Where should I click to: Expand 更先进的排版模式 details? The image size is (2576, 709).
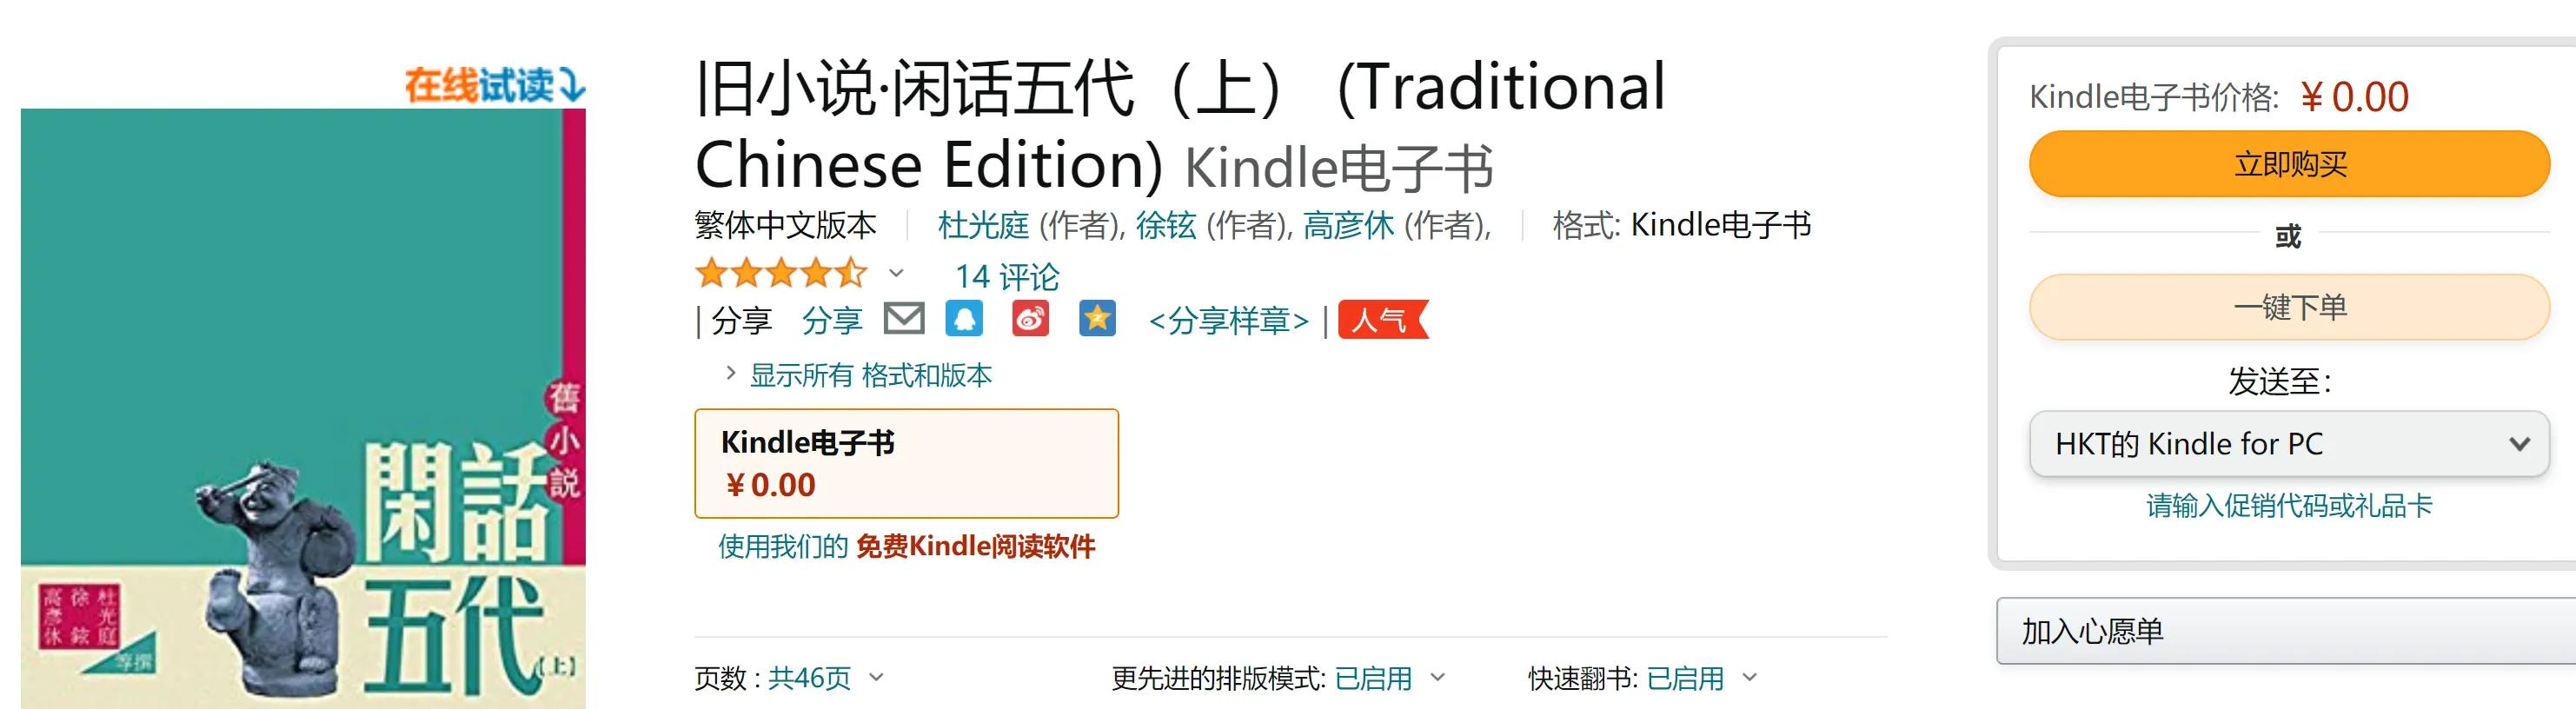tap(1438, 678)
